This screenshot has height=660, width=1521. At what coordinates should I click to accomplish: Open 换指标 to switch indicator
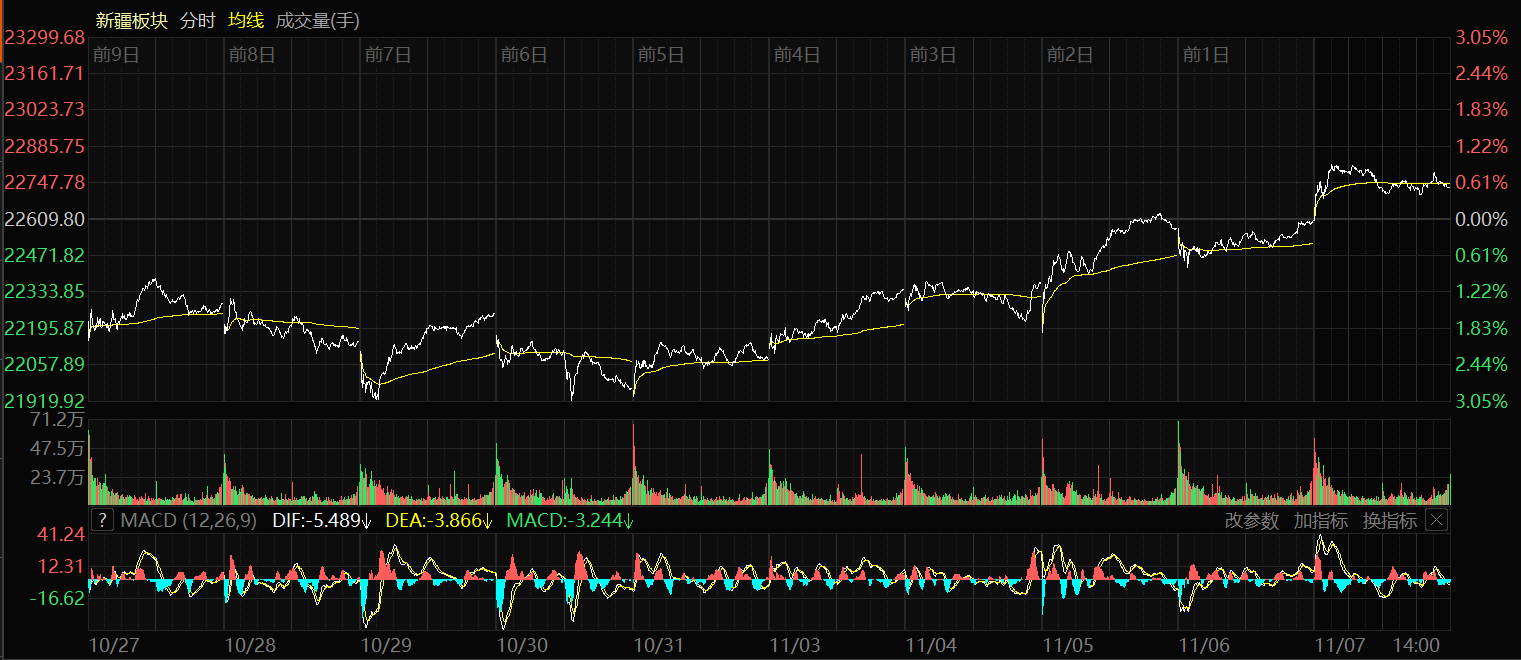1389,521
